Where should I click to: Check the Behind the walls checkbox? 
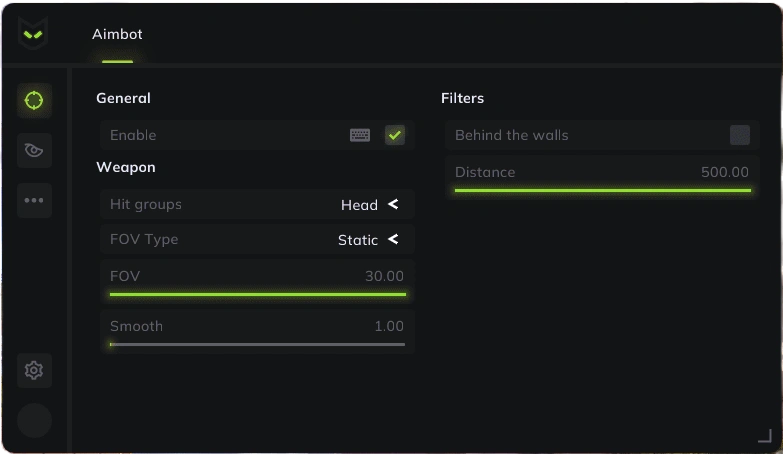[x=740, y=135]
